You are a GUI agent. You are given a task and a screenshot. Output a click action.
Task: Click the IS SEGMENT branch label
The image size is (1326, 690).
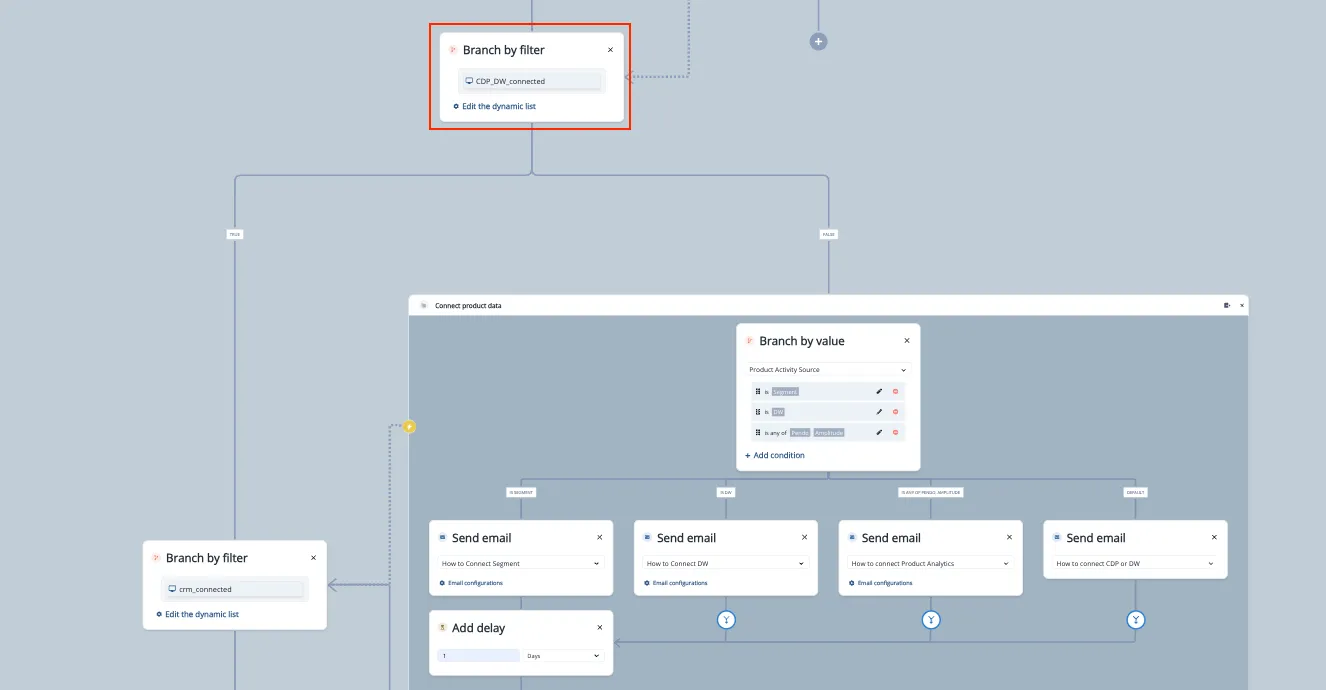click(x=521, y=492)
